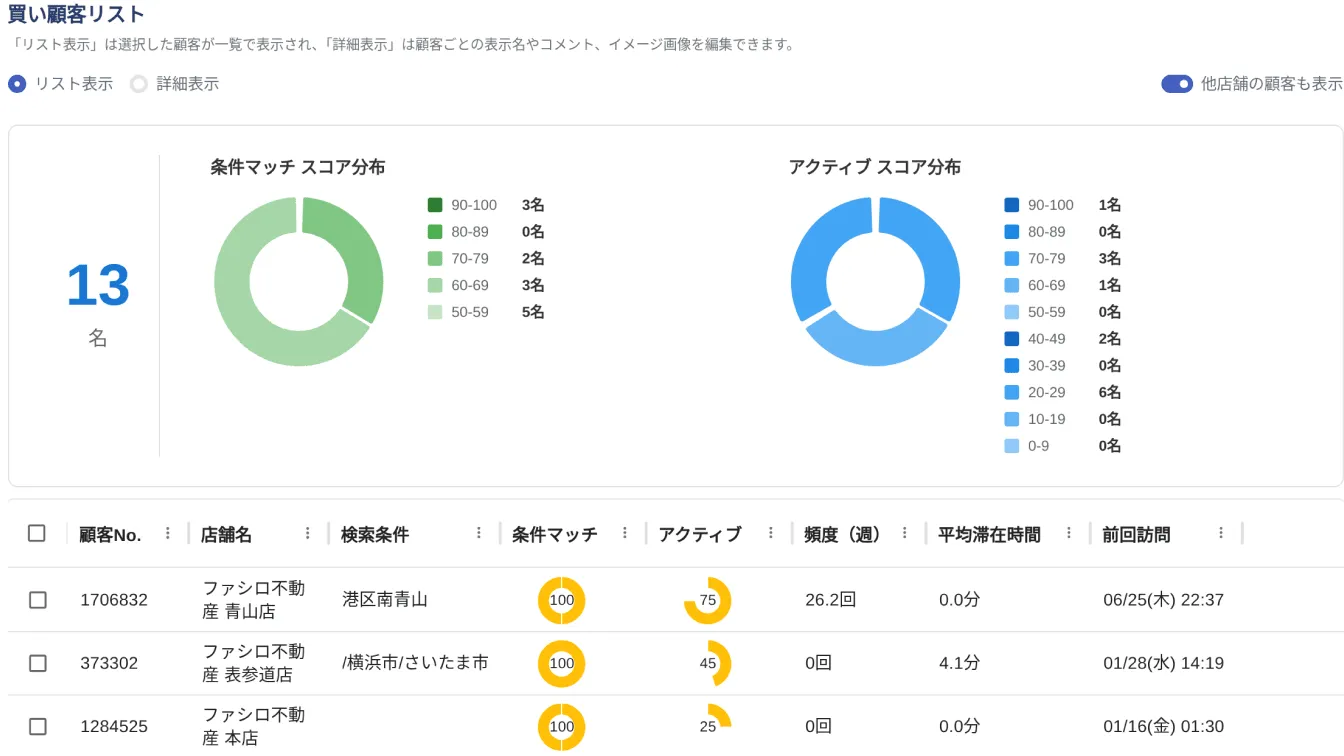Click last visit 06/25(木) 22:37
The image size is (1344, 756).
(1163, 600)
